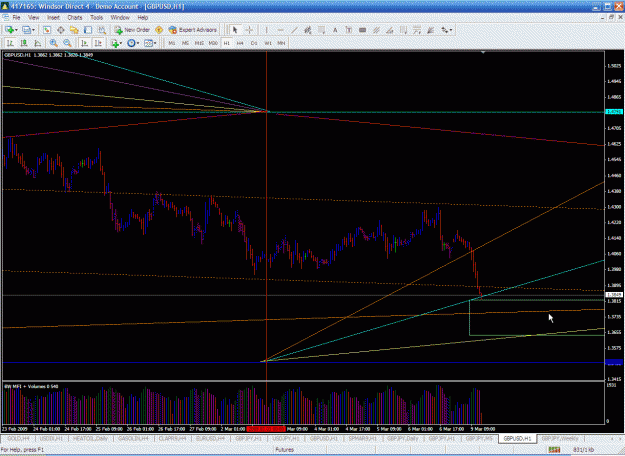The image size is (625, 456).
Task: Select the vertical line drawing tool
Action: tap(266, 30)
